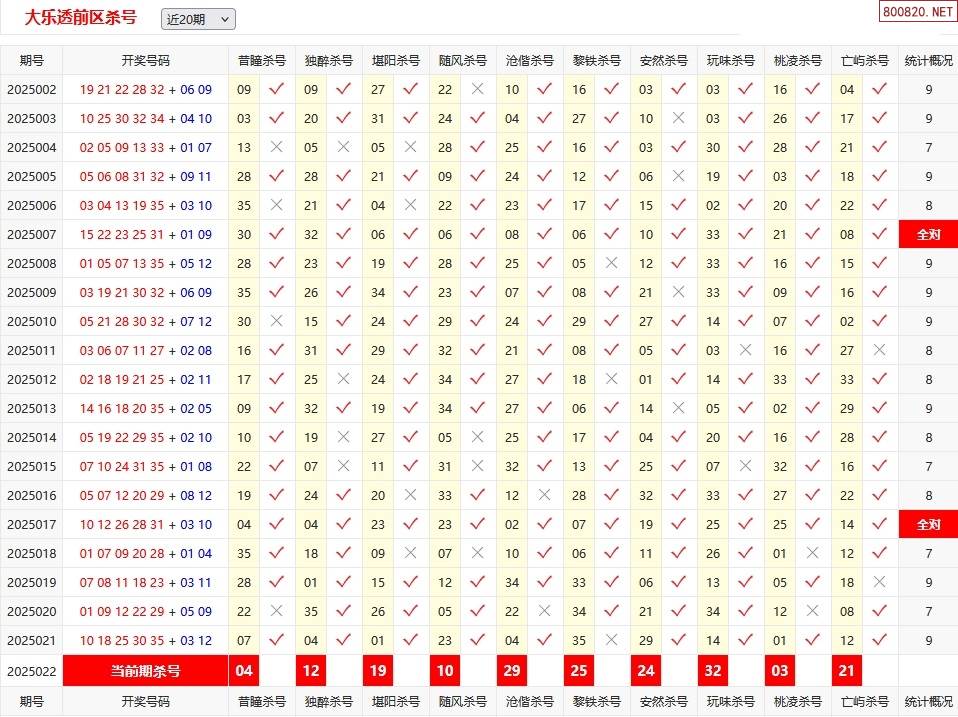The height and width of the screenshot is (717, 958).
Task: Click the red 04 box in the 2025022 row
Action: tap(244, 671)
